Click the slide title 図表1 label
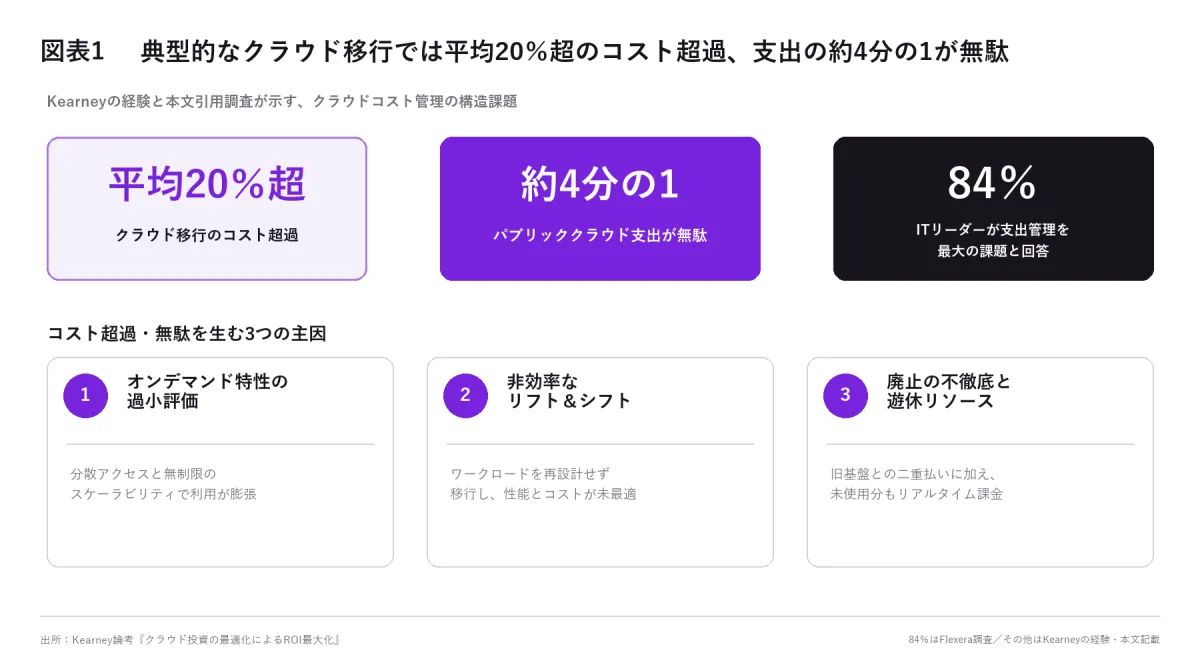The height and width of the screenshot is (667, 1200). pyautogui.click(x=72, y=52)
